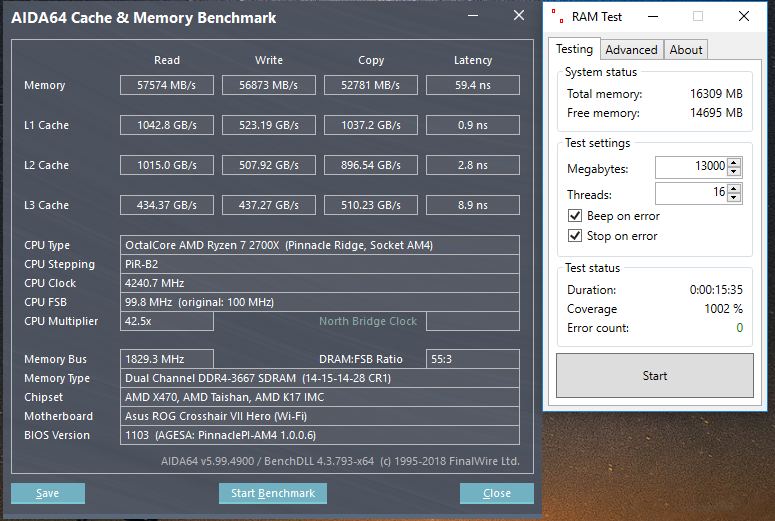
Task: Open the About tab in RAM Test
Action: pyautogui.click(x=686, y=50)
